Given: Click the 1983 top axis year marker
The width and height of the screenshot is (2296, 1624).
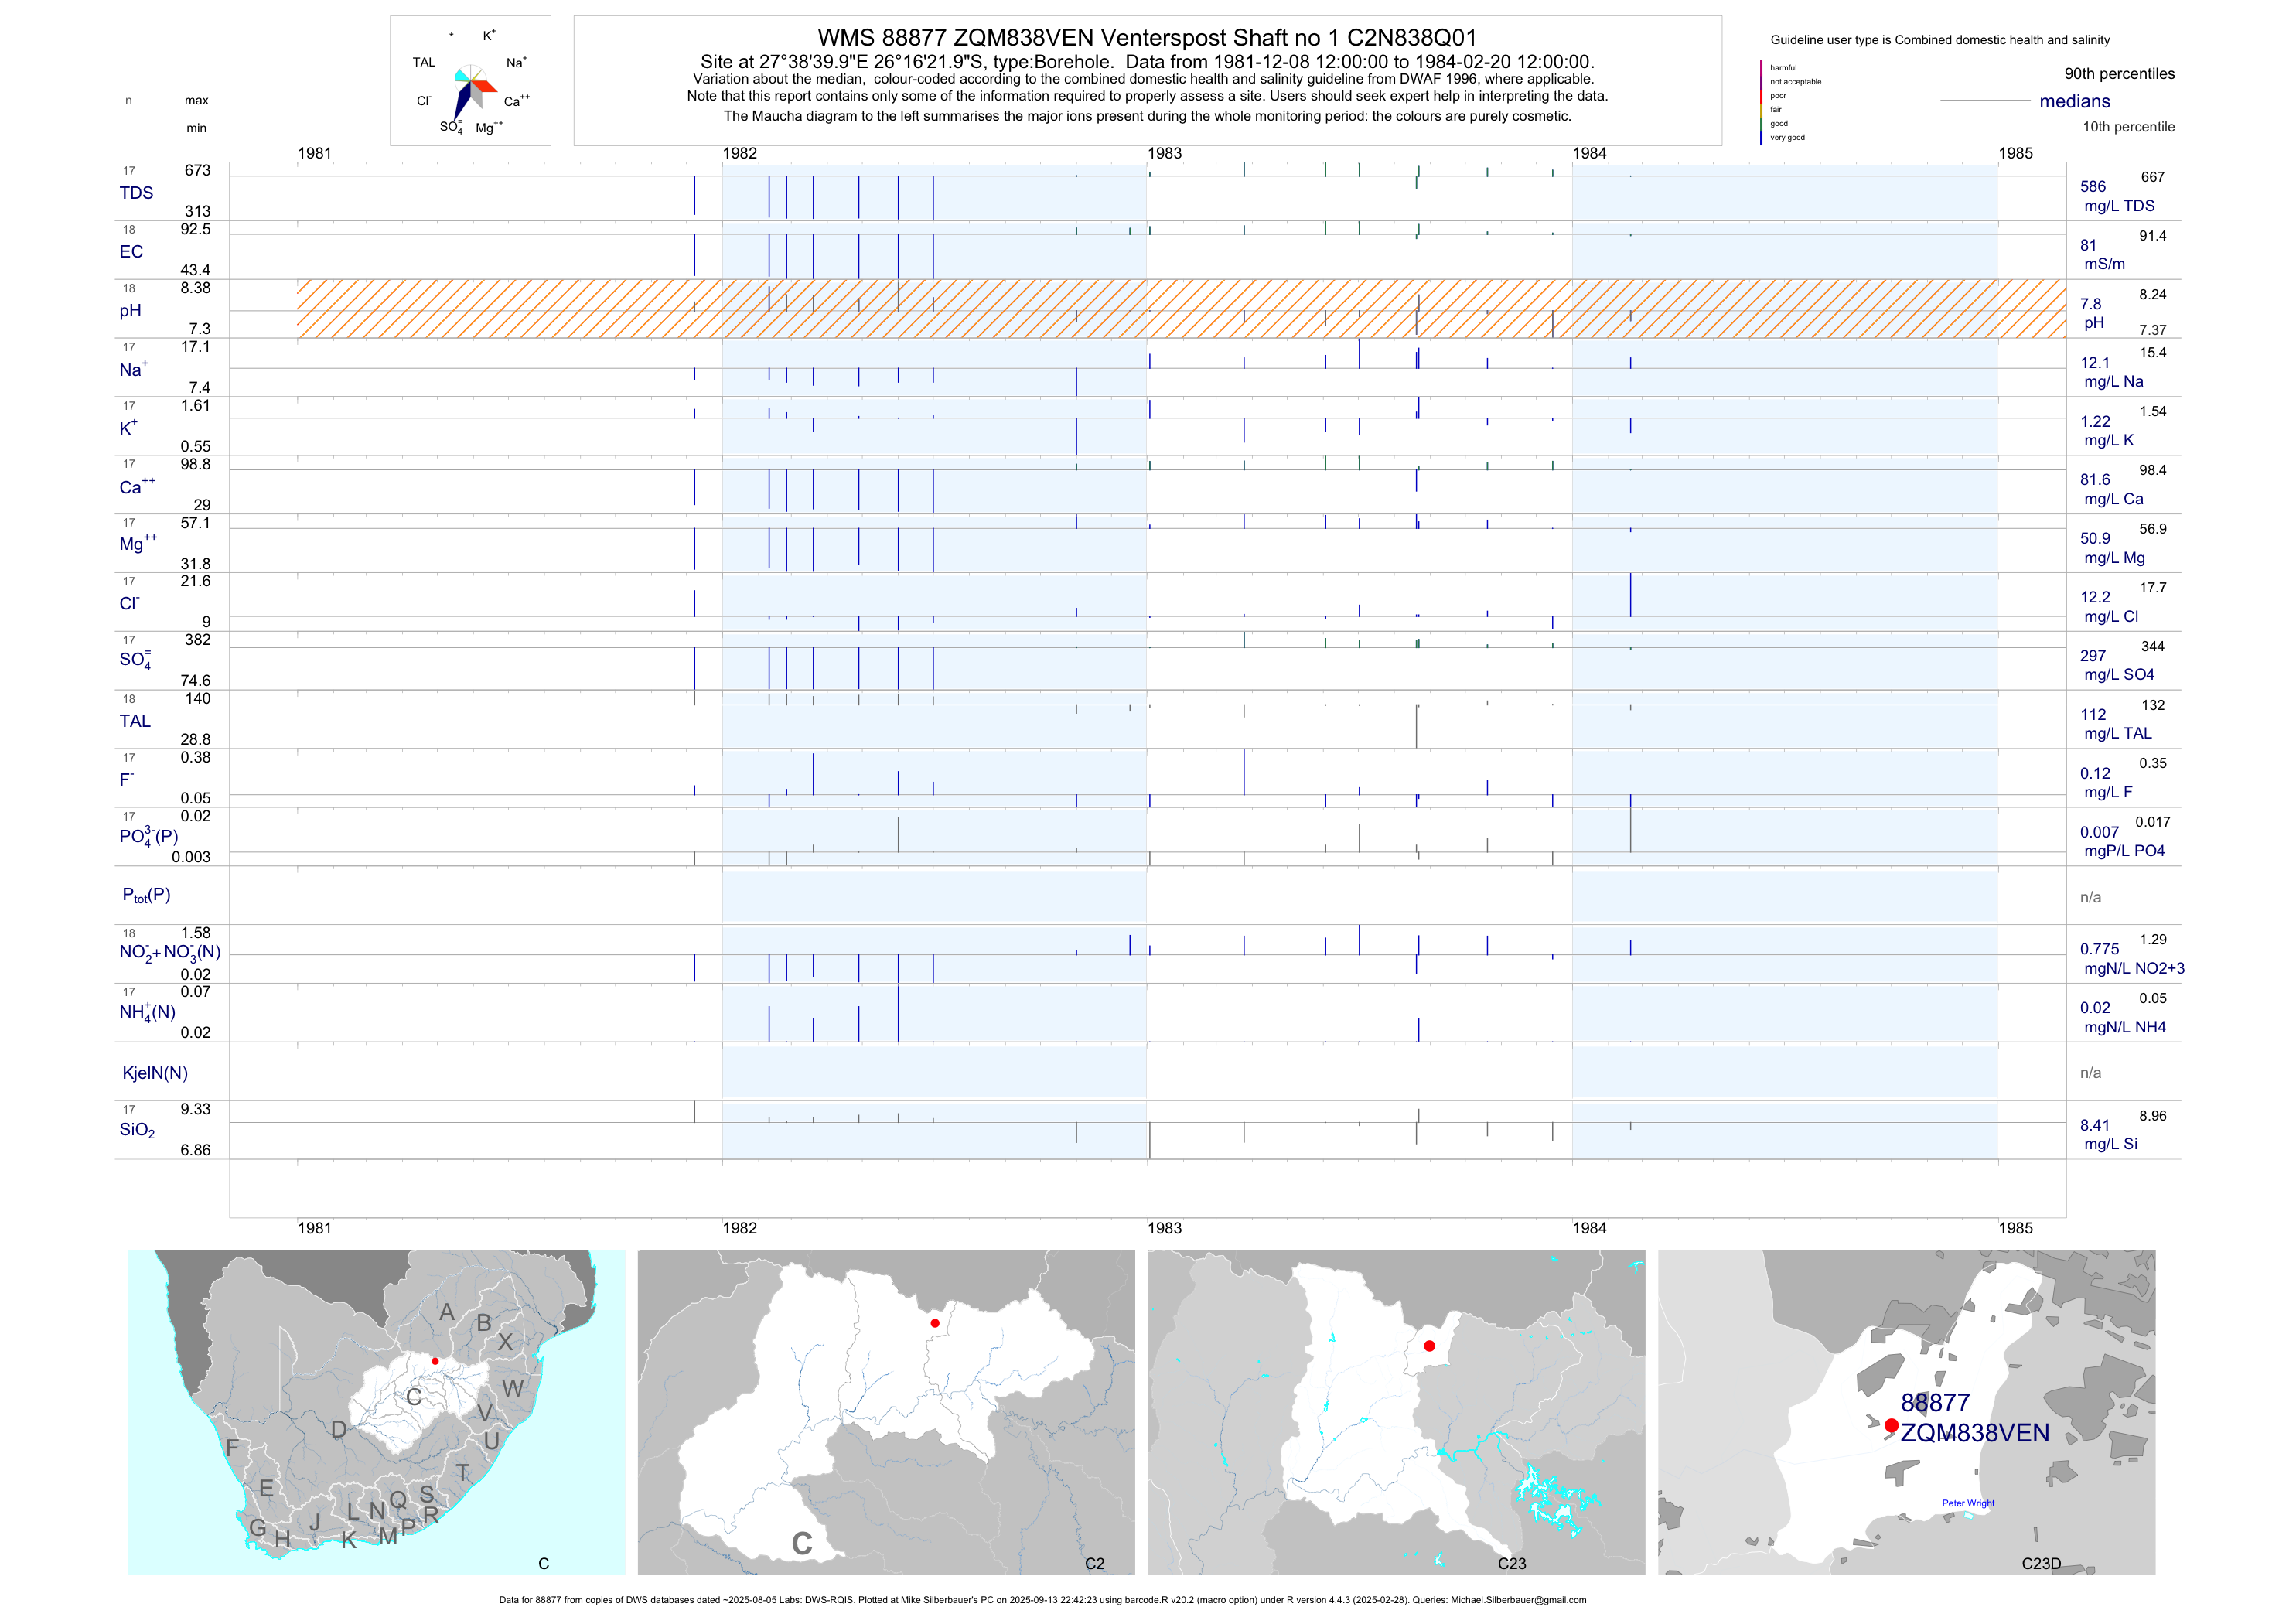Looking at the screenshot, I should (1164, 153).
